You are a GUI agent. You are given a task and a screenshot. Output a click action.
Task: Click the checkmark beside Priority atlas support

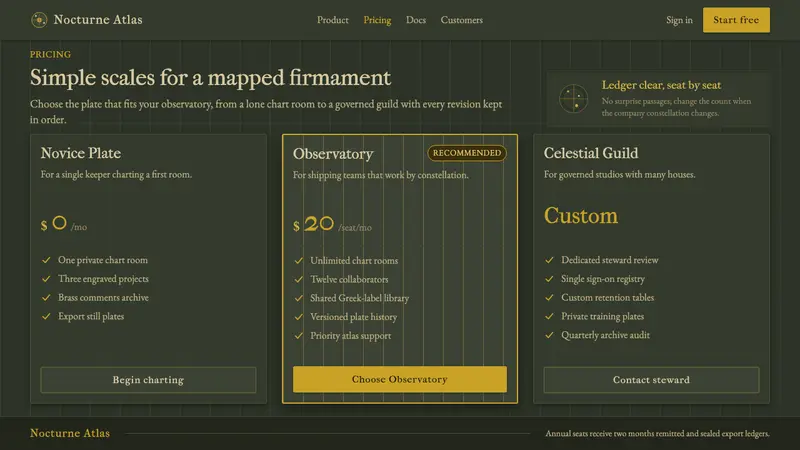[x=298, y=336]
